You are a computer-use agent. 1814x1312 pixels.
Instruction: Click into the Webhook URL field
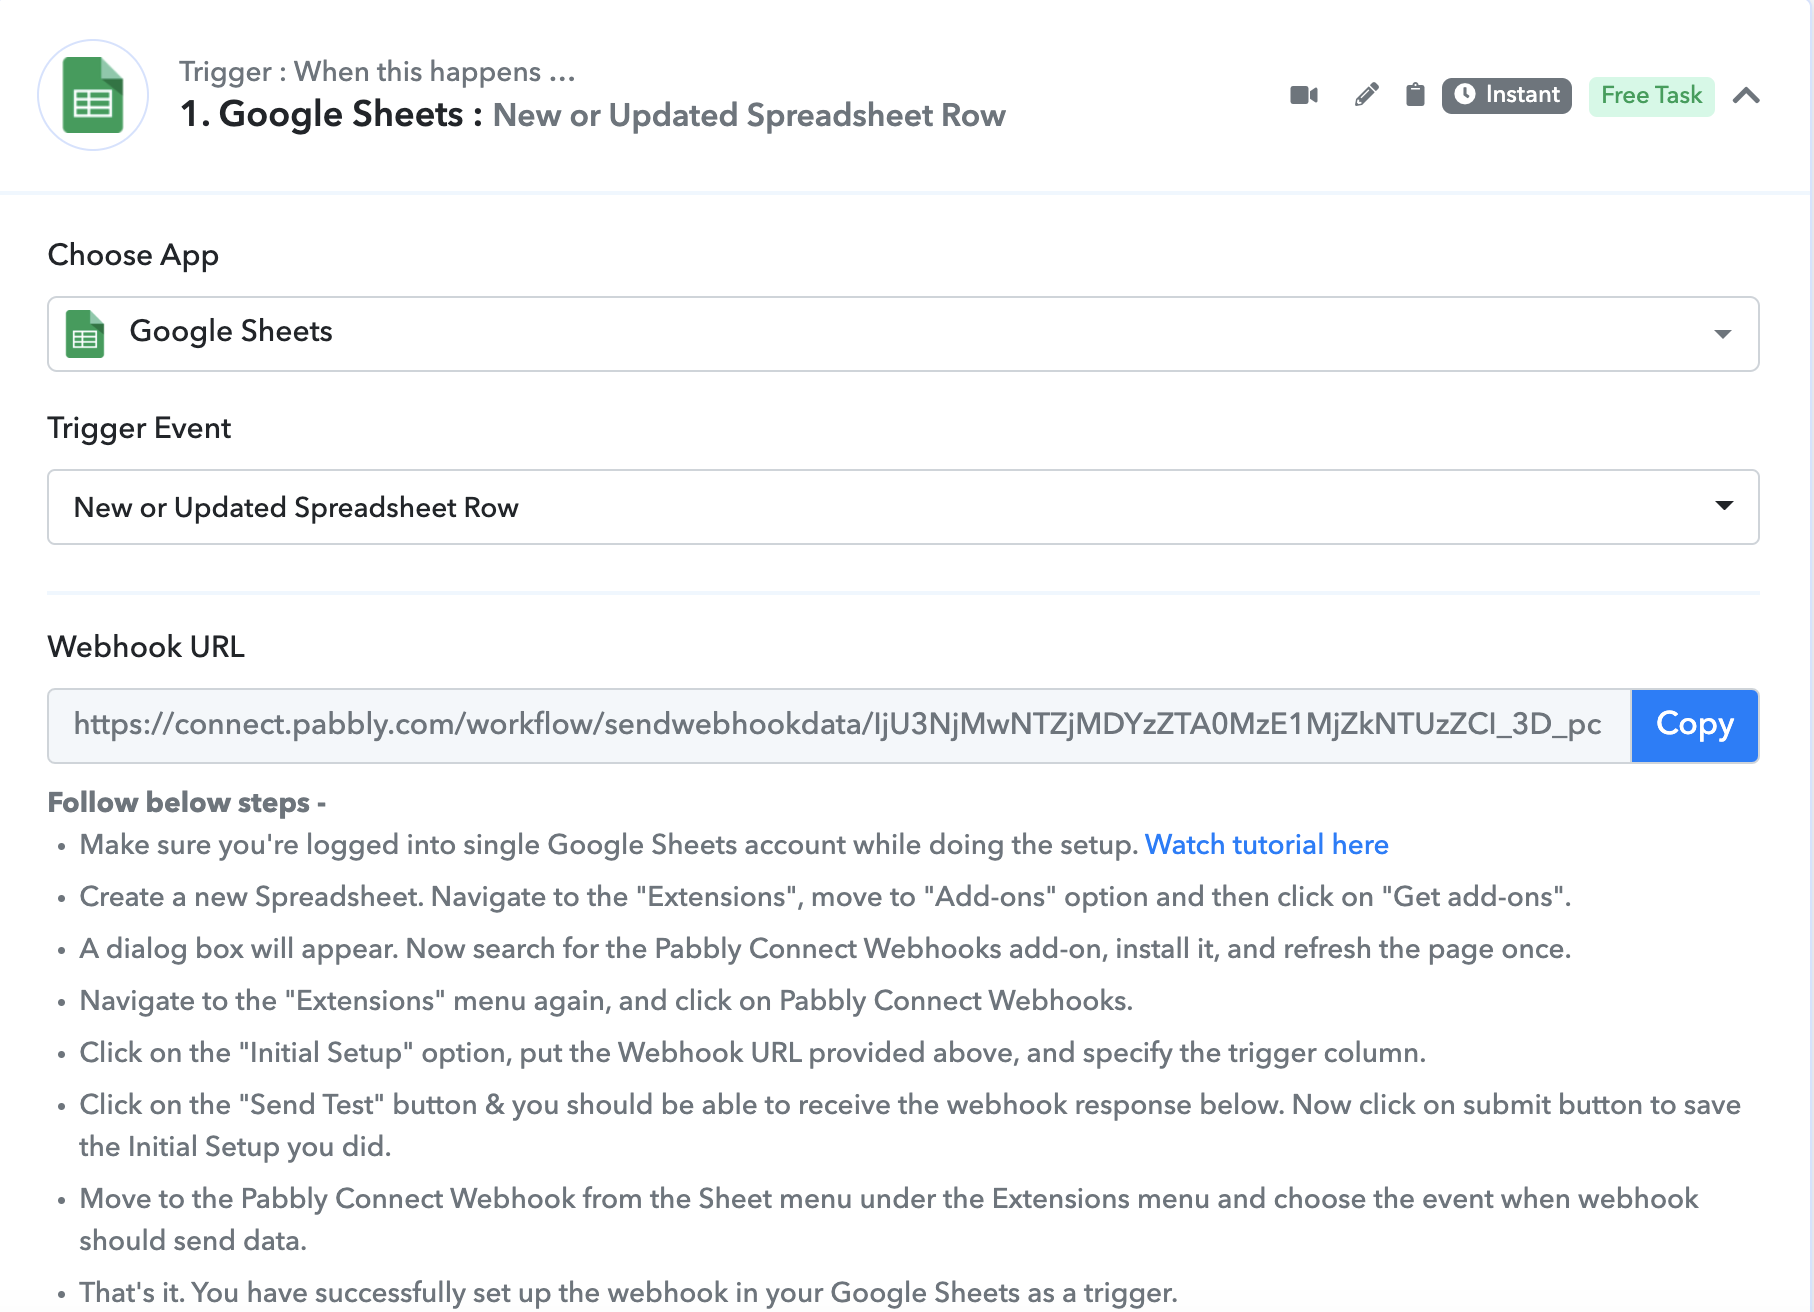840,725
